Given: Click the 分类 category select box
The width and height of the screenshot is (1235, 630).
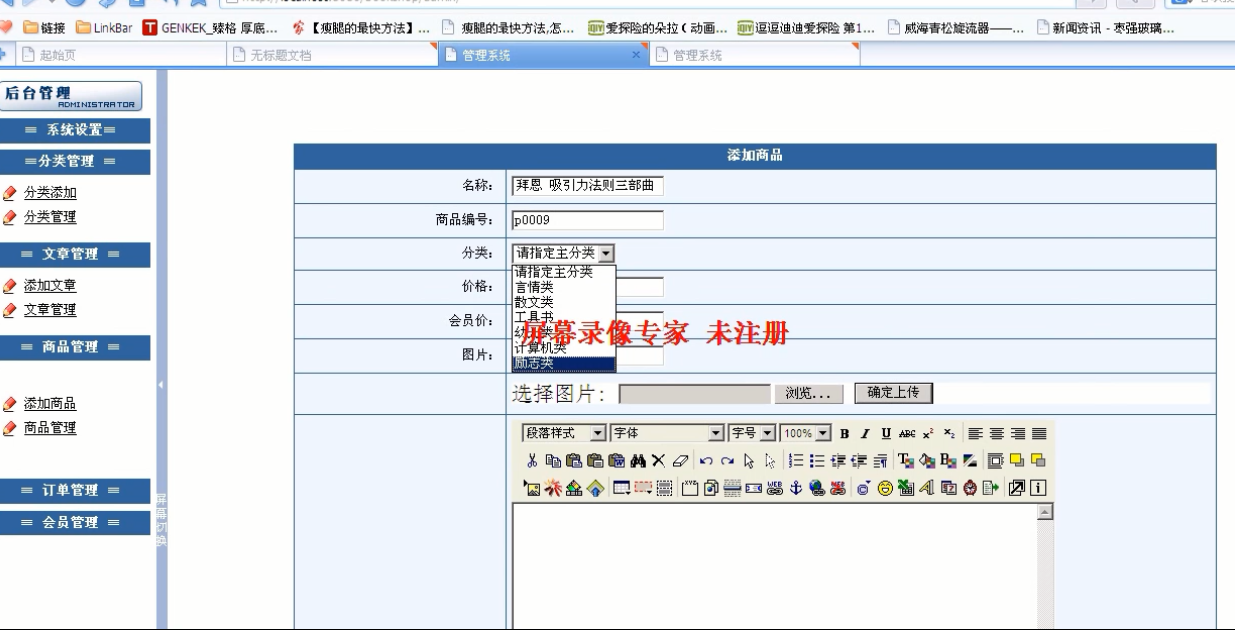Looking at the screenshot, I should coord(564,254).
